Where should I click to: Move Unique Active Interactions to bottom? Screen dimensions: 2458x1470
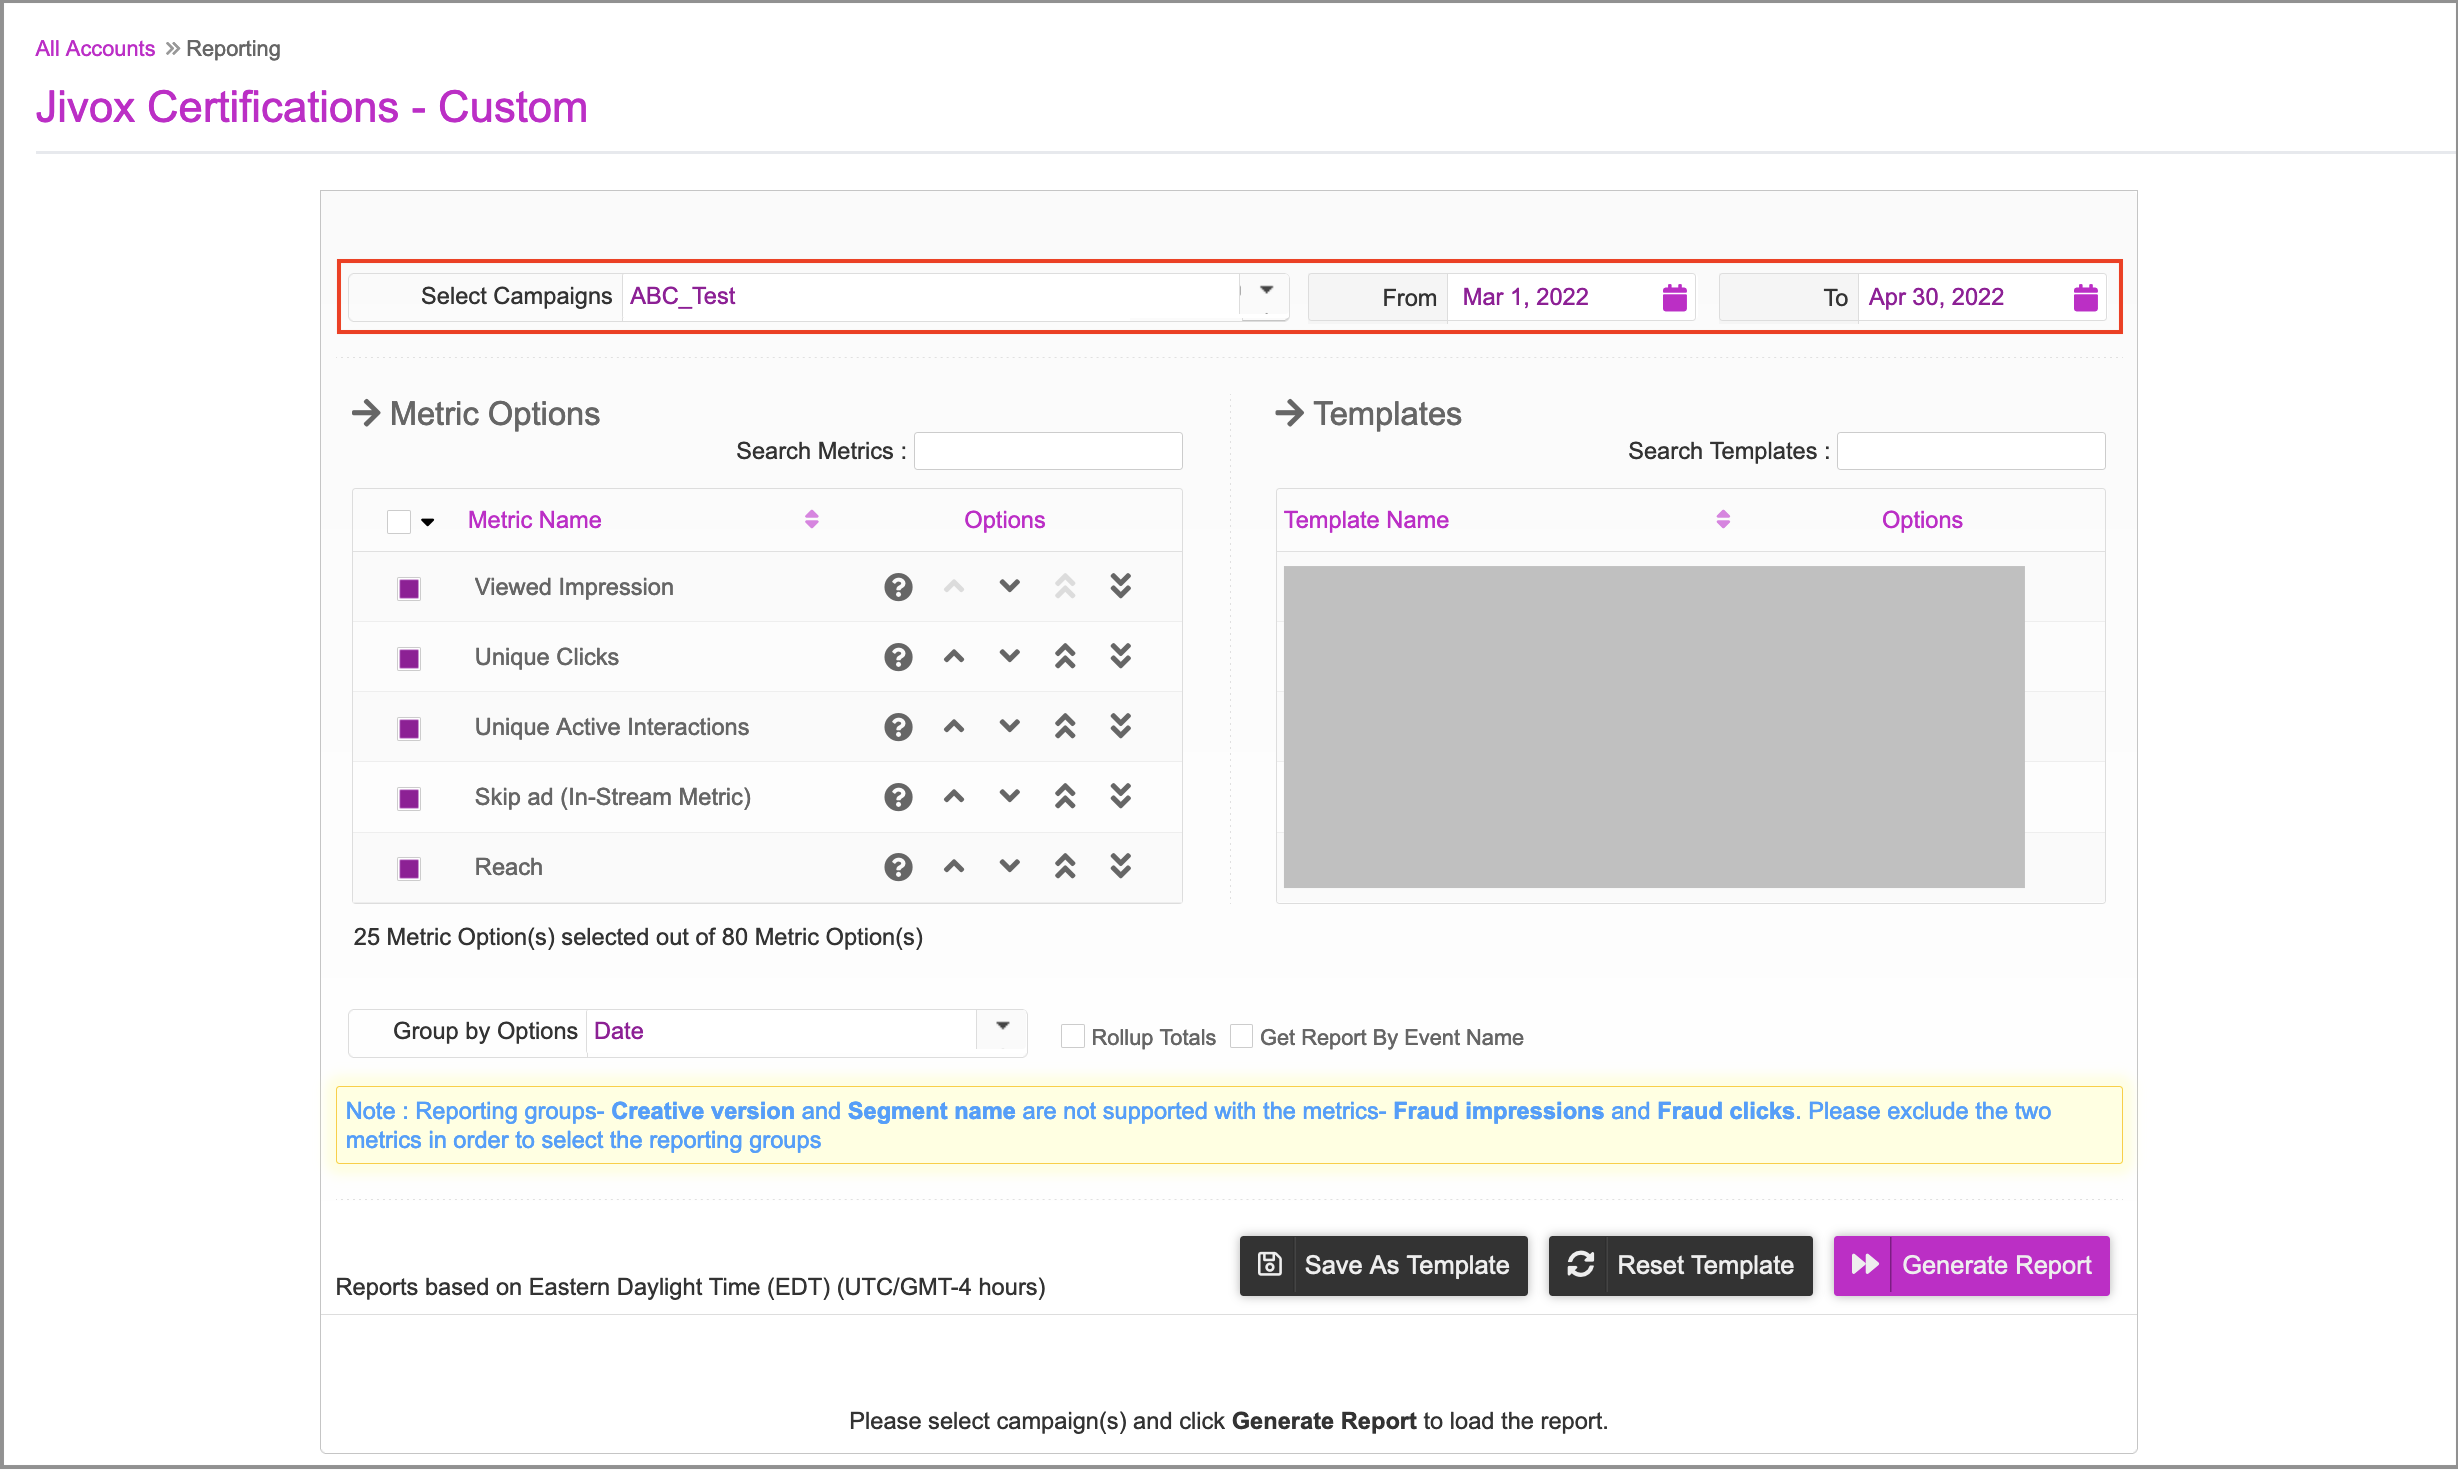pos(1120,726)
